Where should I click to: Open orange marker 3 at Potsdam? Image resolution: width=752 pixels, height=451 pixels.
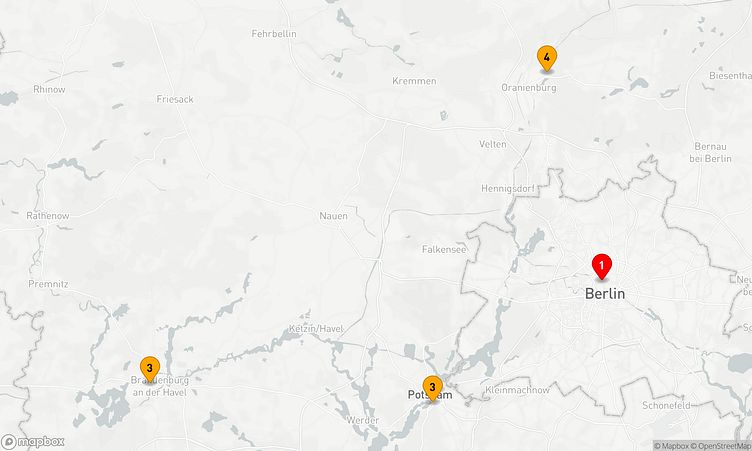point(432,388)
